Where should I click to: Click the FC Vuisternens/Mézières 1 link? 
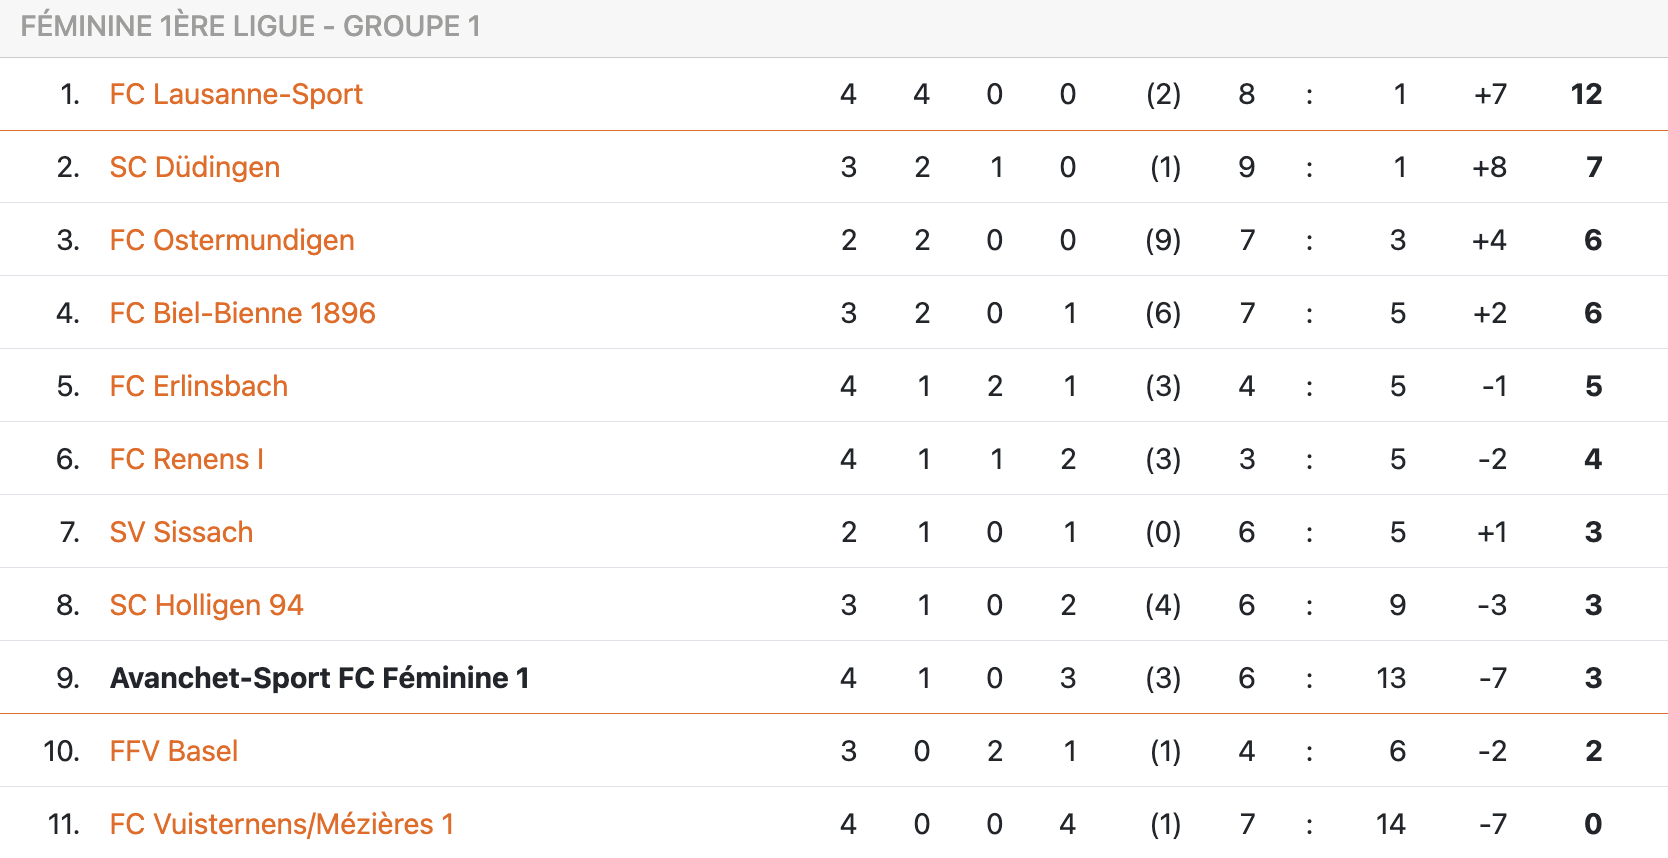[x=282, y=824]
